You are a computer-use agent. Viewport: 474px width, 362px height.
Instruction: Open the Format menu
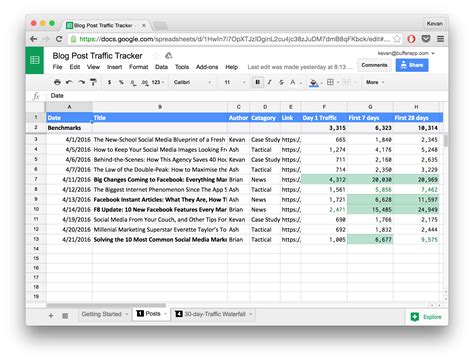(138, 67)
